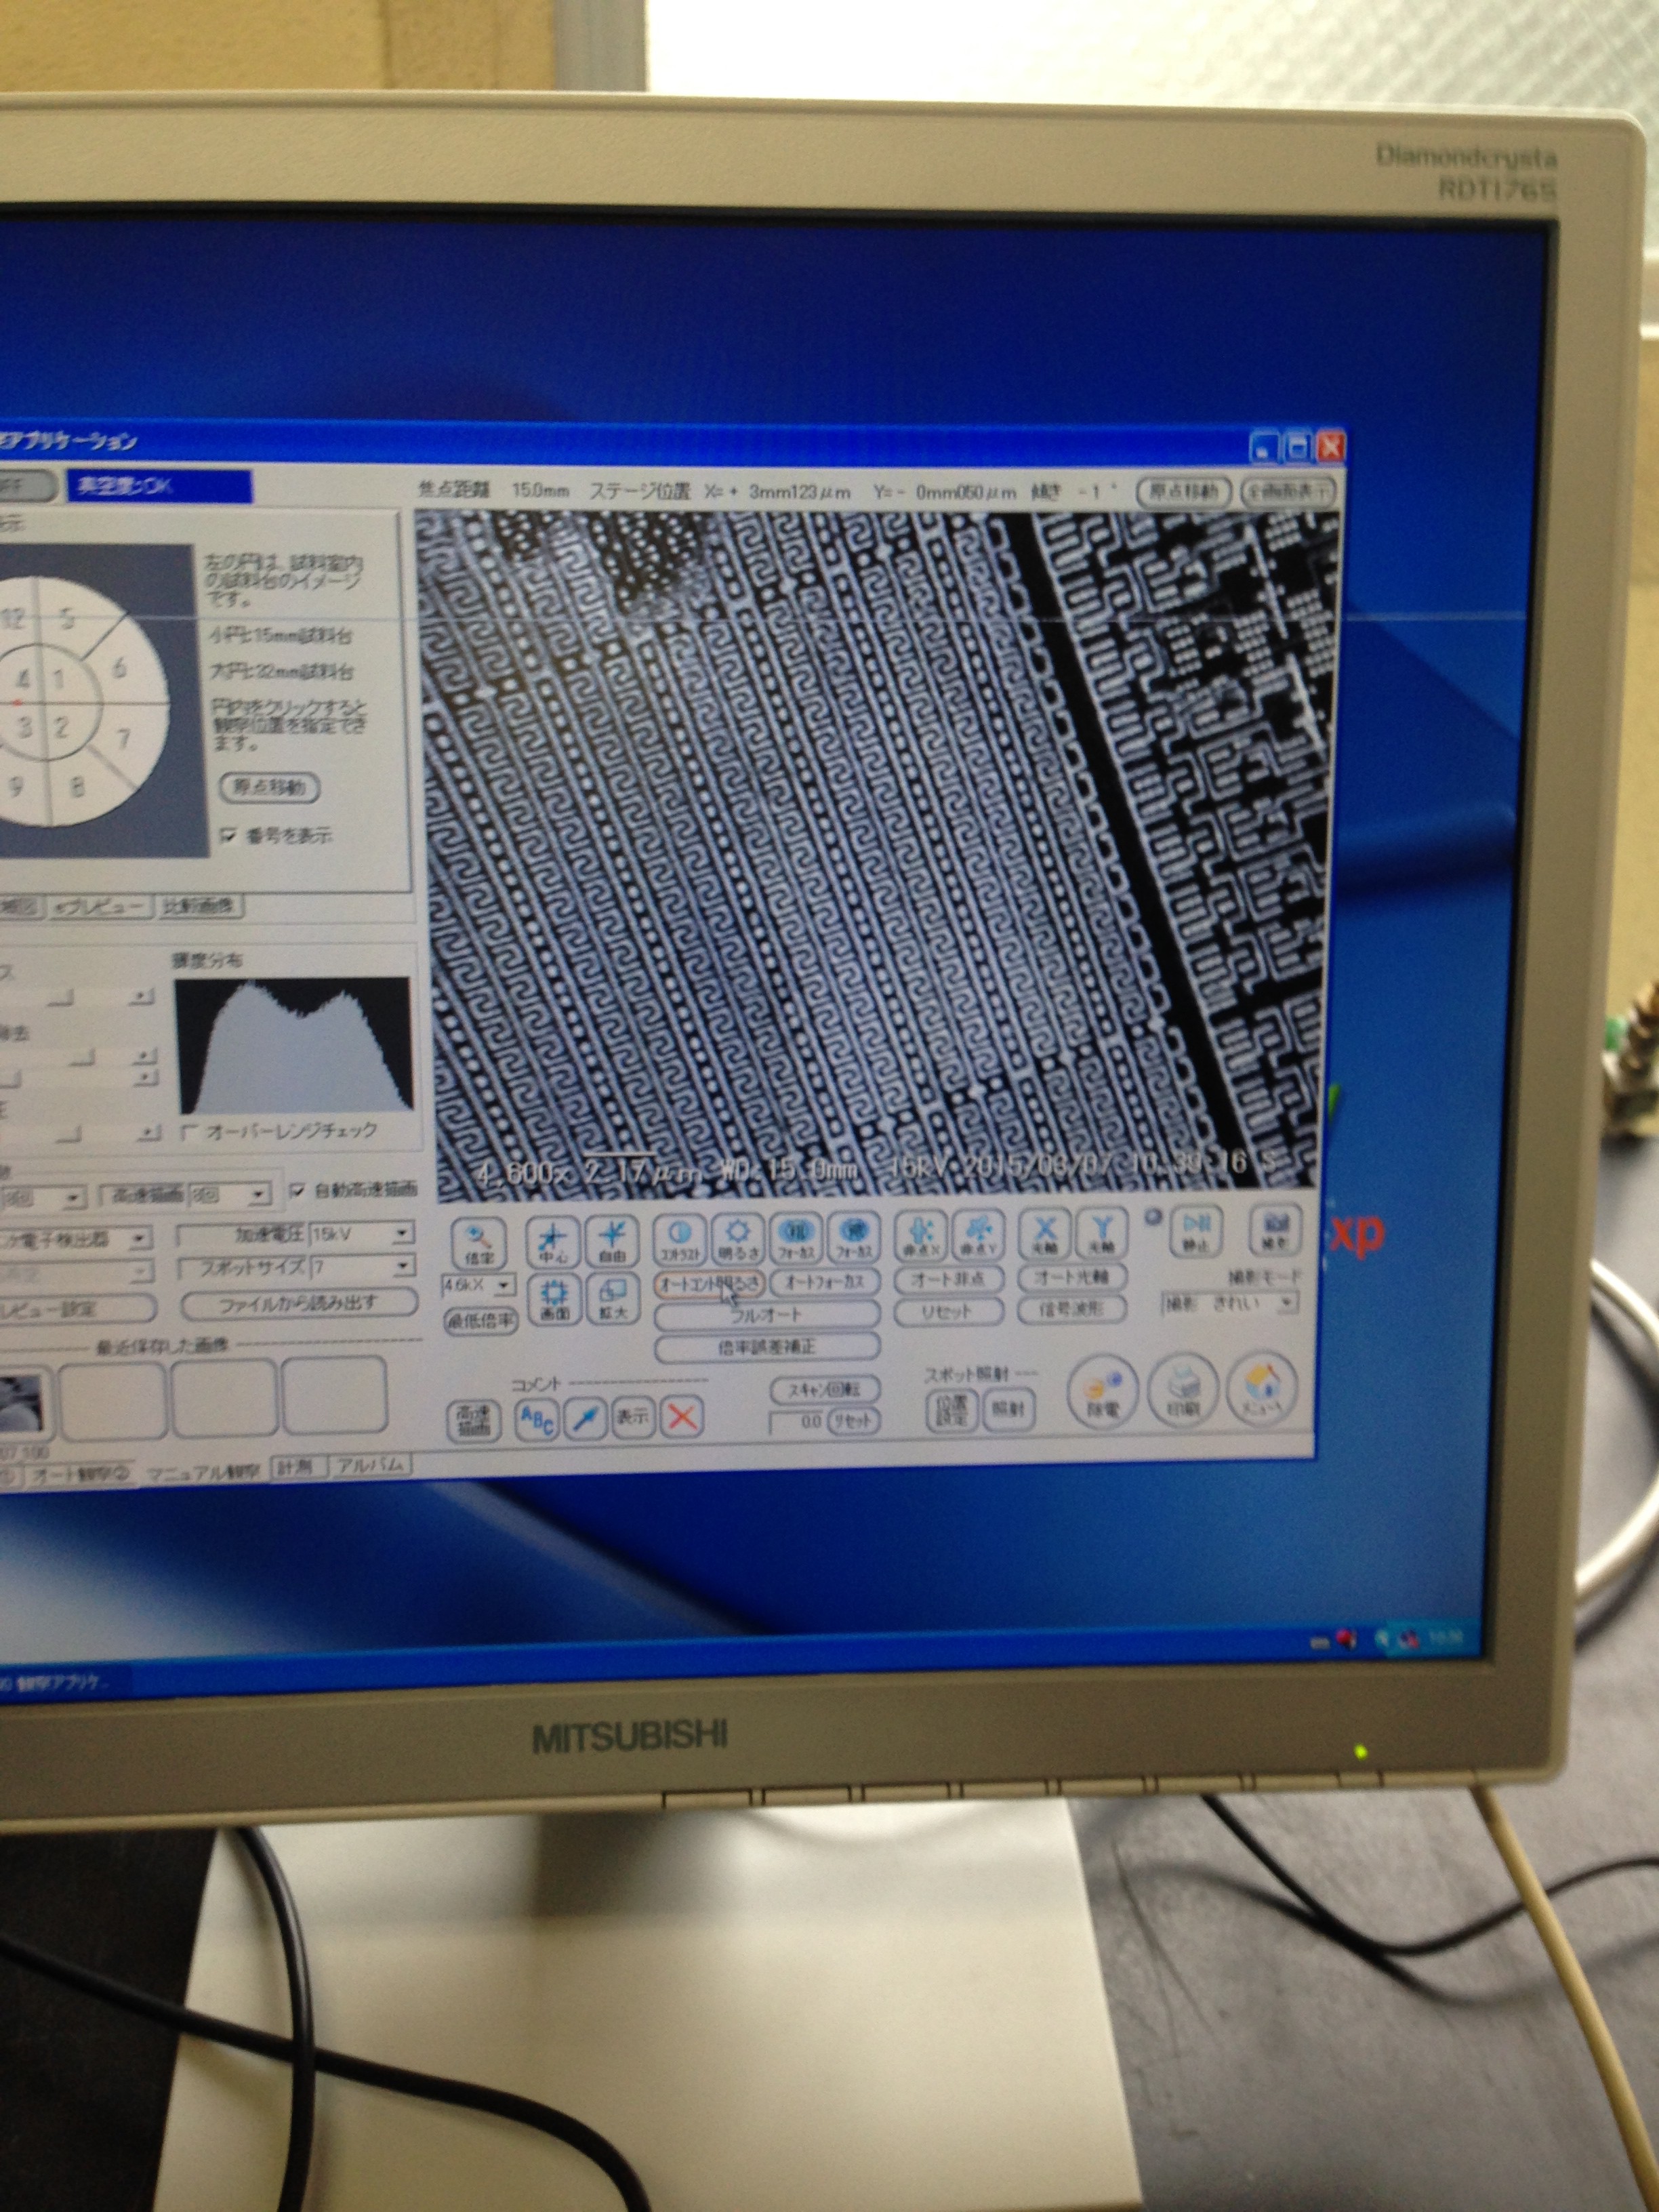Viewport: 1659px width, 2212px height.
Task: Switch to the 比較画像 tab
Action: (x=200, y=907)
